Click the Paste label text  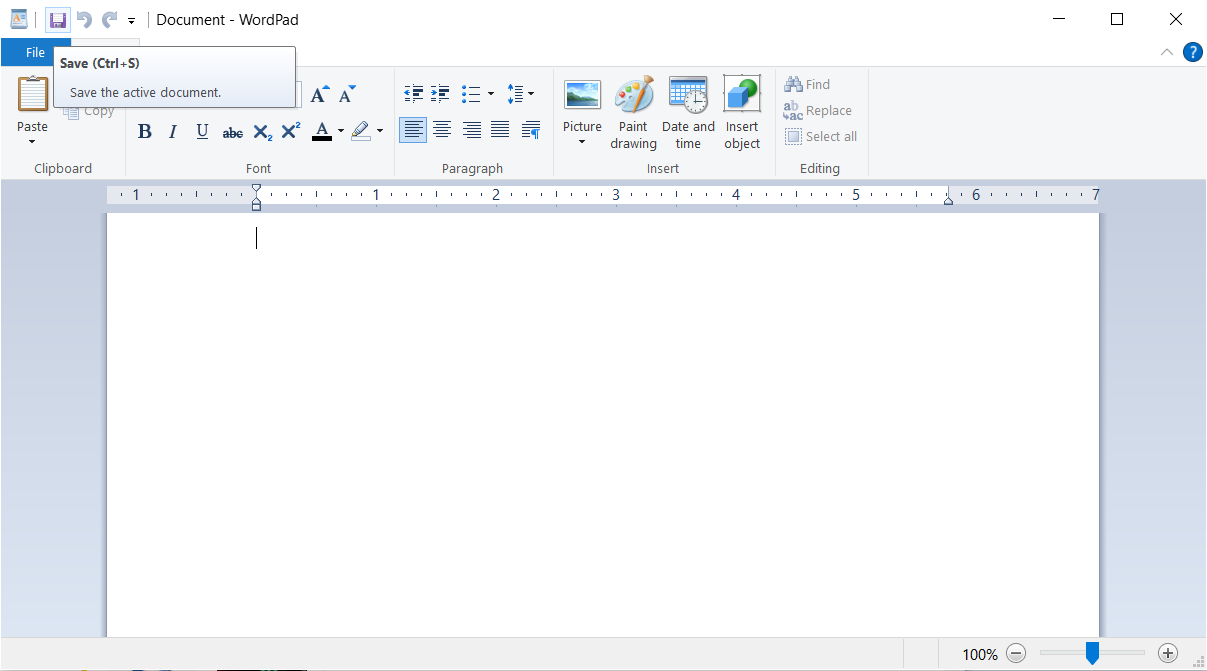(32, 127)
